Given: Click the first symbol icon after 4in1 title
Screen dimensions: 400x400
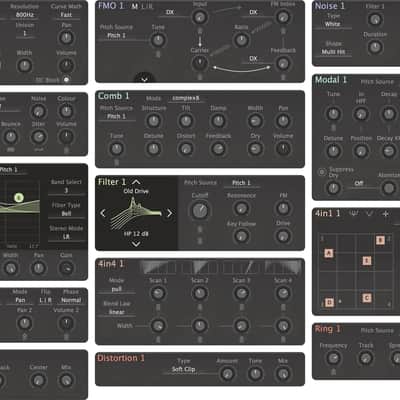Looking at the screenshot, I should pyautogui.click(x=354, y=214).
